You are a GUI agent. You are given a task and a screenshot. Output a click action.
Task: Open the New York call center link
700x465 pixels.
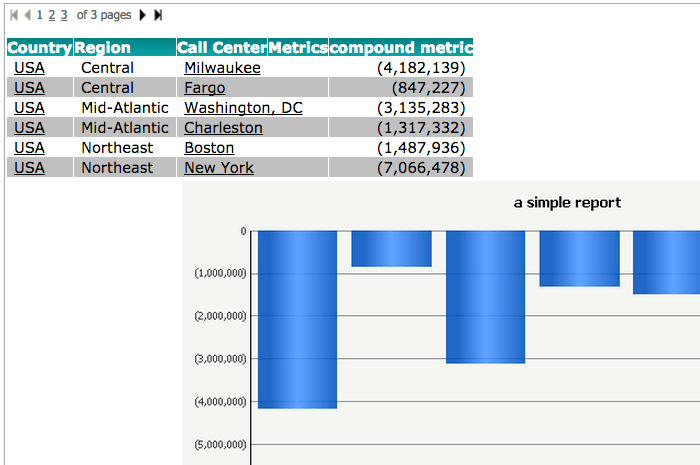coord(219,168)
